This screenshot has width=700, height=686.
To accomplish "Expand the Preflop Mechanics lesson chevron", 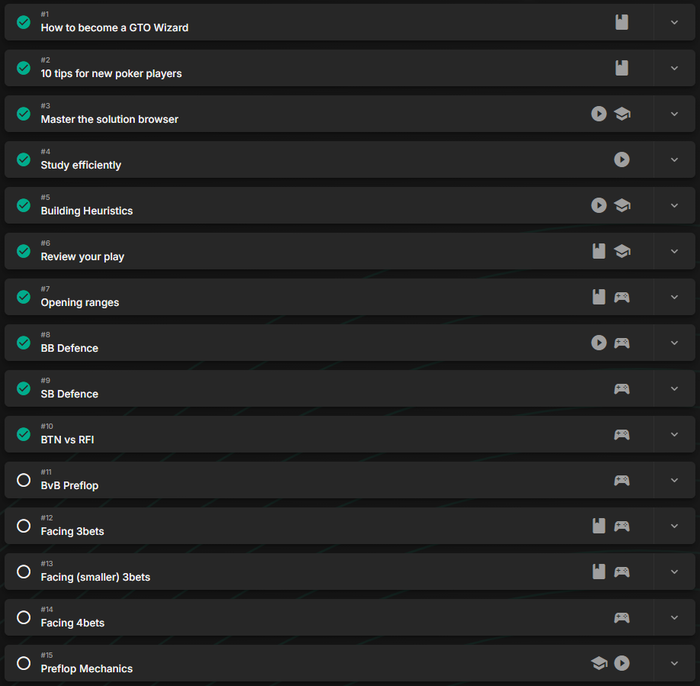I will (x=674, y=663).
